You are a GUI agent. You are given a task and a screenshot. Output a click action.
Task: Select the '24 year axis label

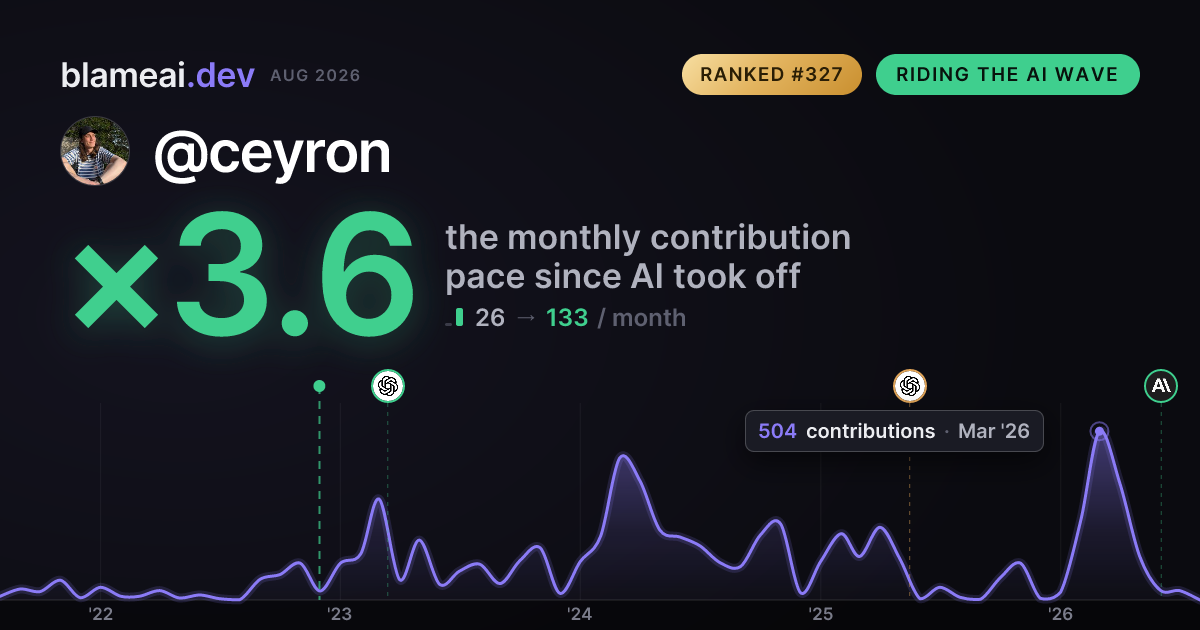click(x=580, y=613)
